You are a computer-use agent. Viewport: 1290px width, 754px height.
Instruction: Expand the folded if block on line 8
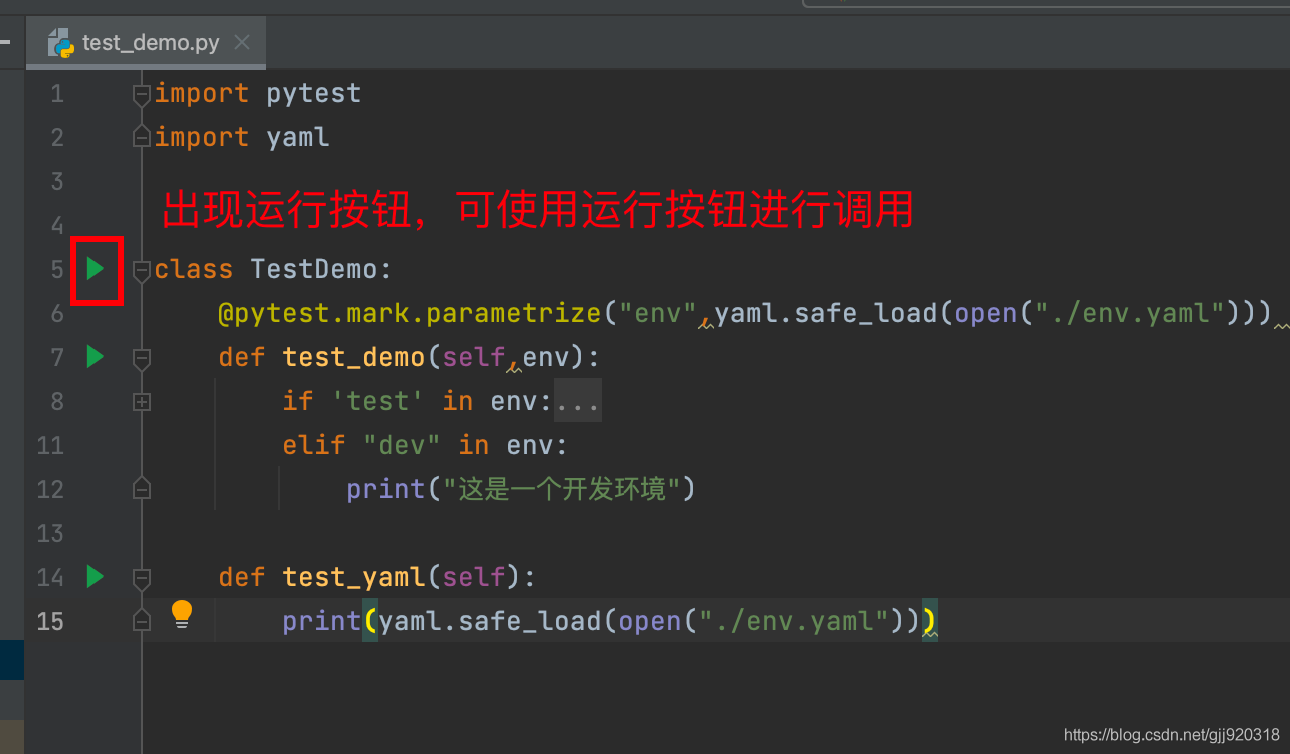pyautogui.click(x=142, y=401)
